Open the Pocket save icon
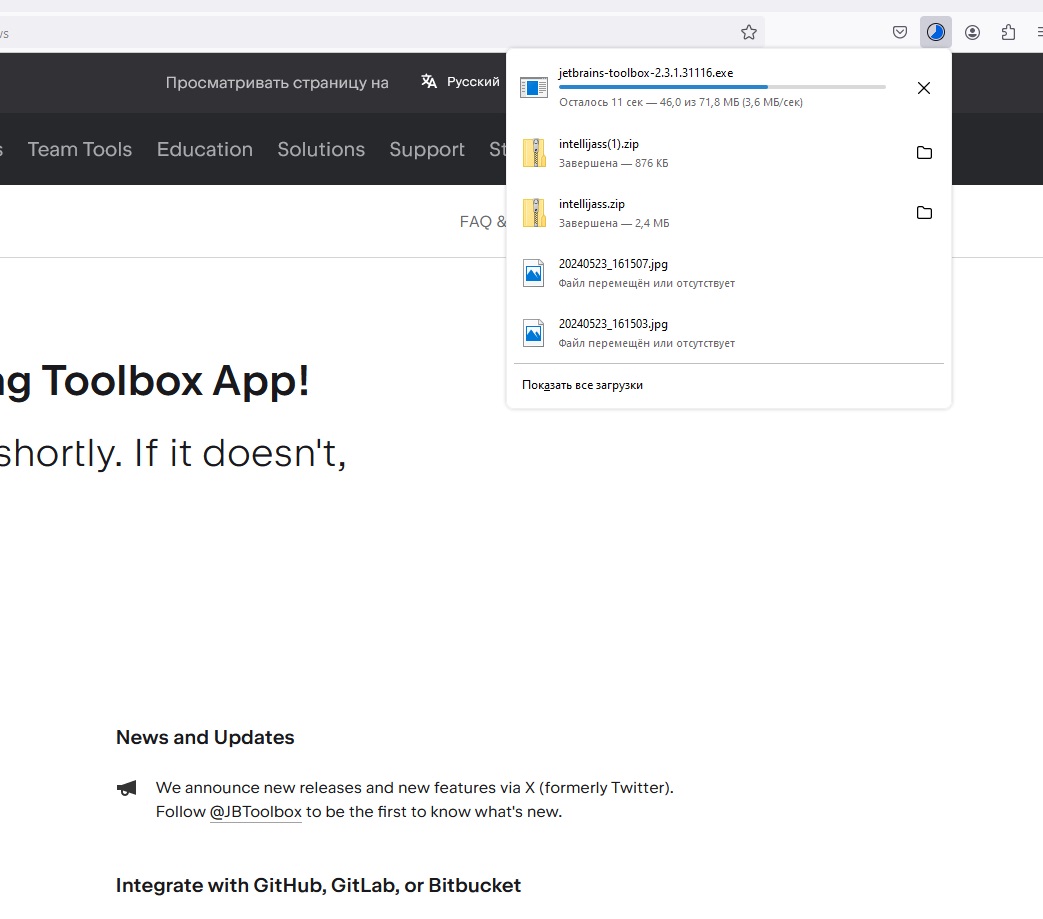1043x919 pixels. [899, 32]
